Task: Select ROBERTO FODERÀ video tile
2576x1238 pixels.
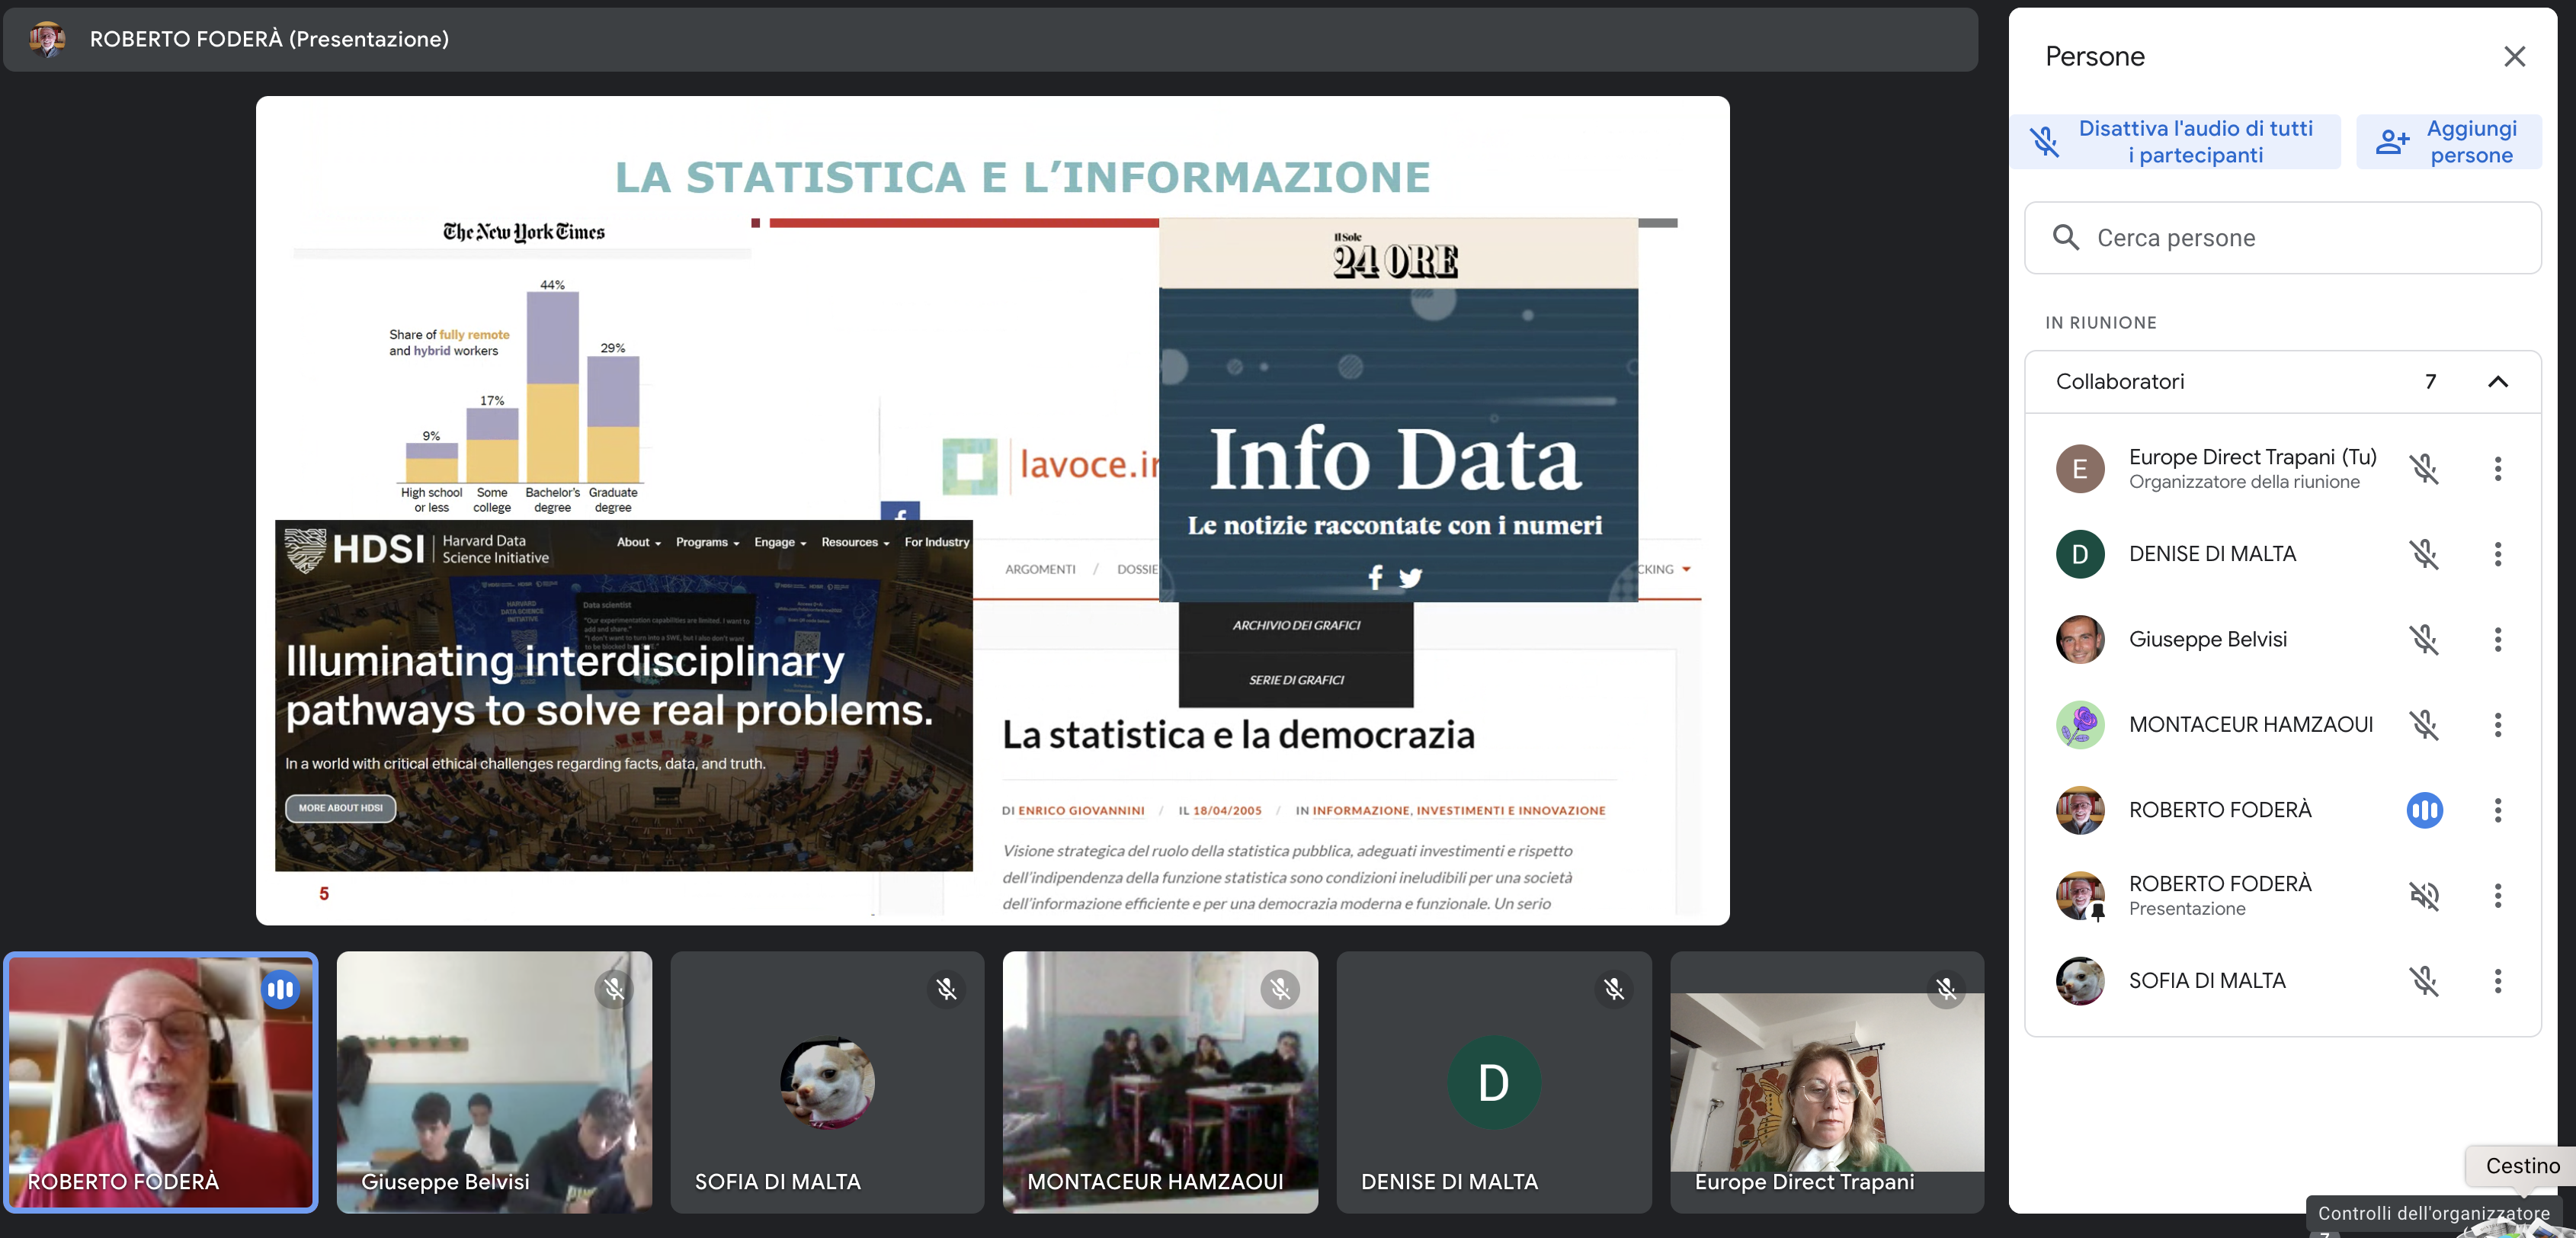Action: point(161,1082)
